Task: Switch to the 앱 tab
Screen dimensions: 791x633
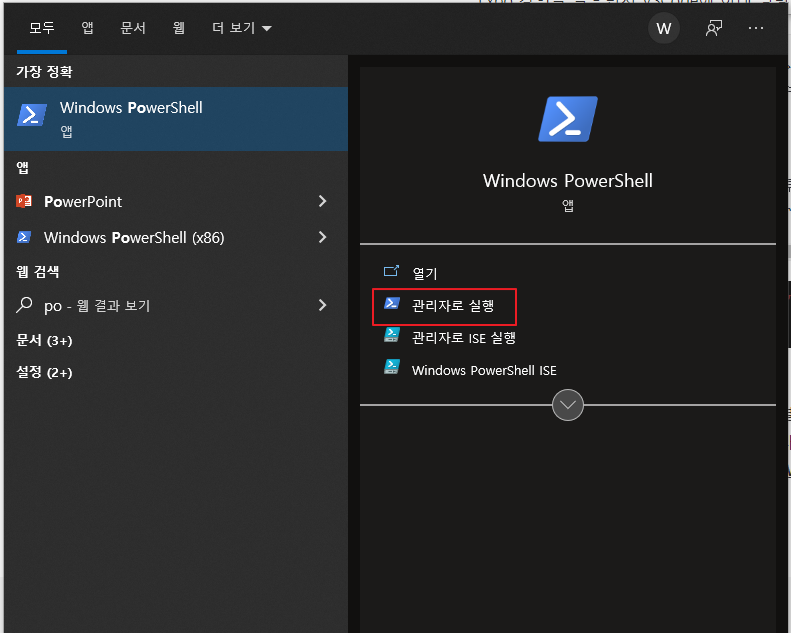Action: click(x=87, y=28)
